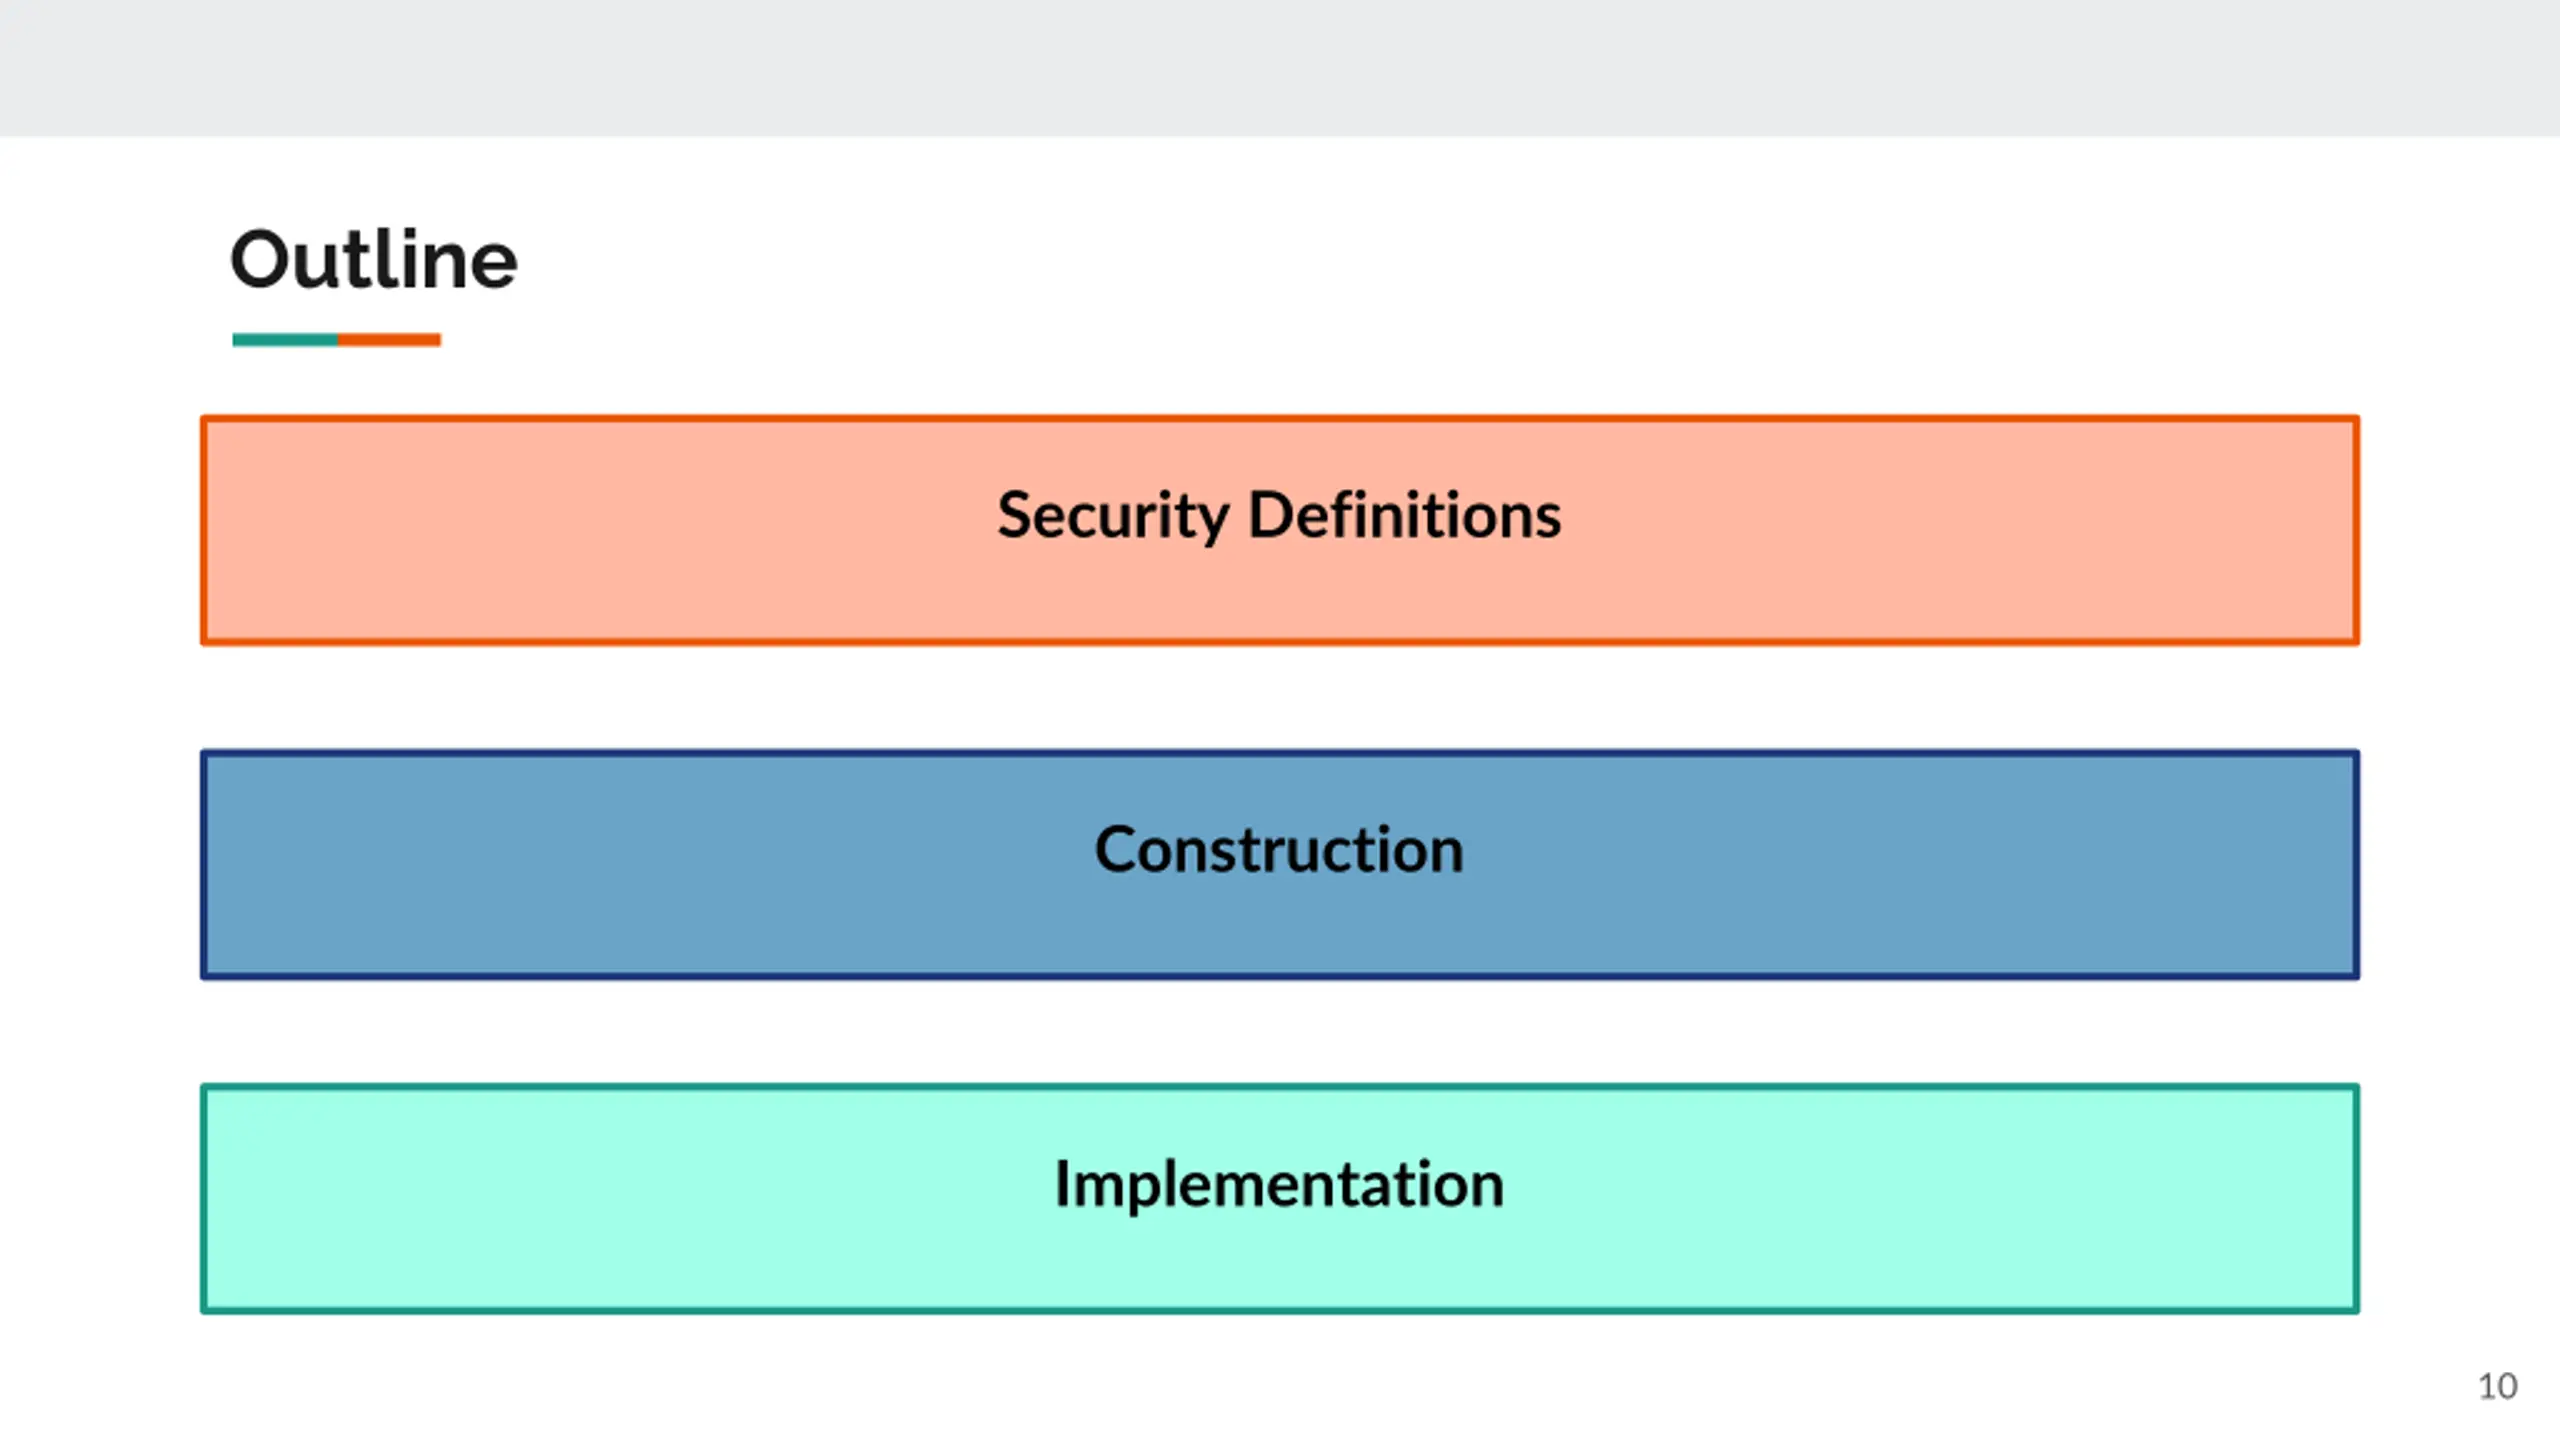The width and height of the screenshot is (2560, 1440).
Task: Click the white gap between the blue and mint boxes
Action: click(1280, 1032)
